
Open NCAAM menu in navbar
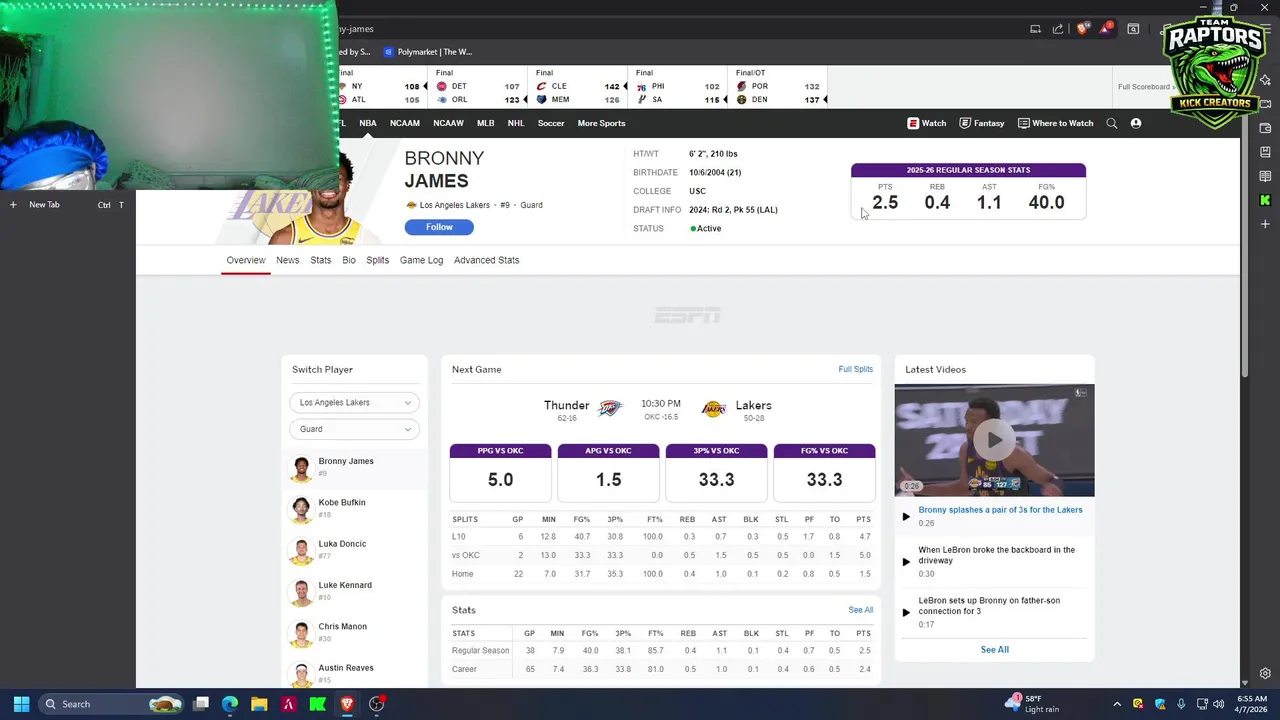[404, 123]
